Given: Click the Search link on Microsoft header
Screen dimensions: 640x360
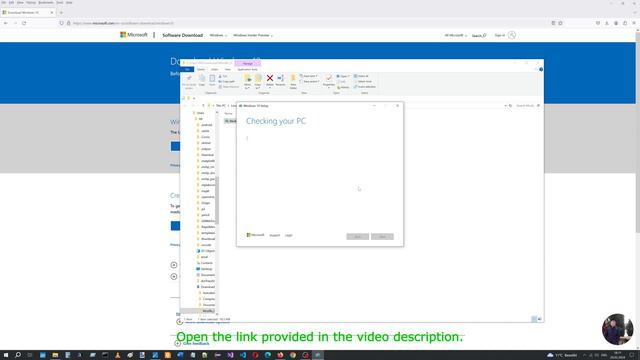Looking at the screenshot, I should pyautogui.click(x=479, y=36).
